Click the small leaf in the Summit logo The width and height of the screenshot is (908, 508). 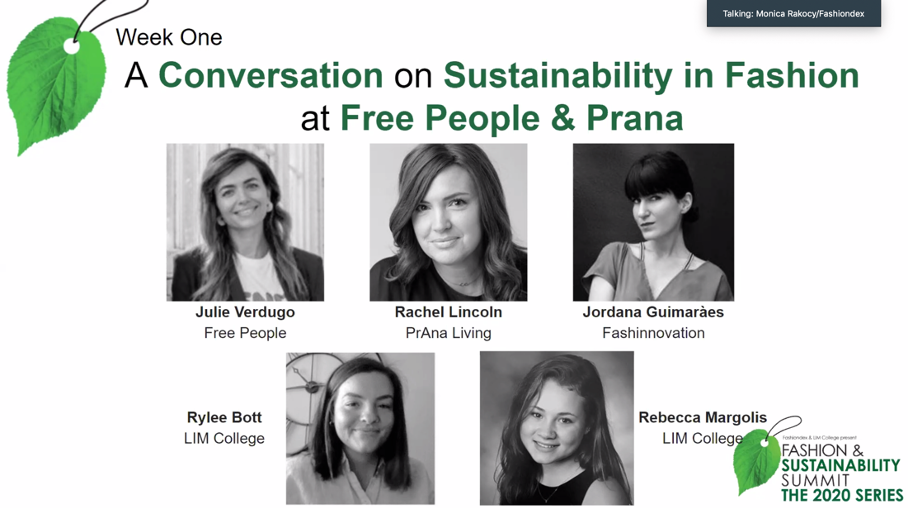(x=755, y=461)
